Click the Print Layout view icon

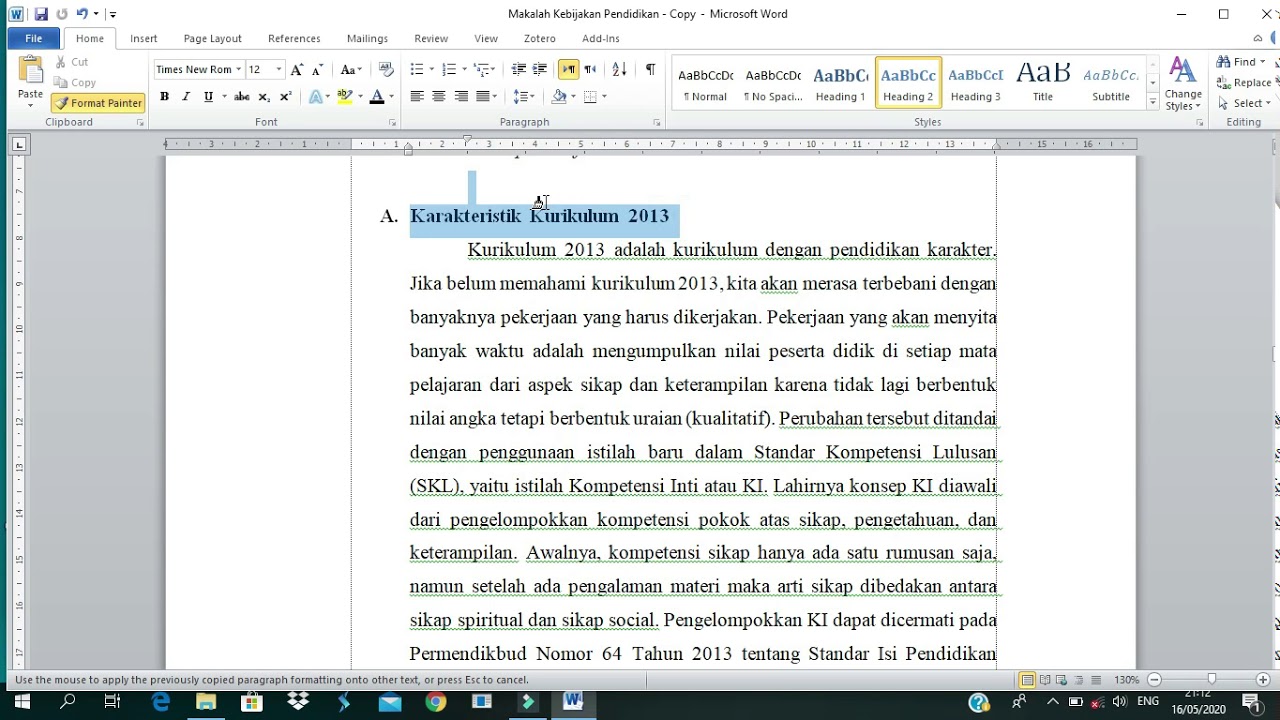coord(1027,680)
